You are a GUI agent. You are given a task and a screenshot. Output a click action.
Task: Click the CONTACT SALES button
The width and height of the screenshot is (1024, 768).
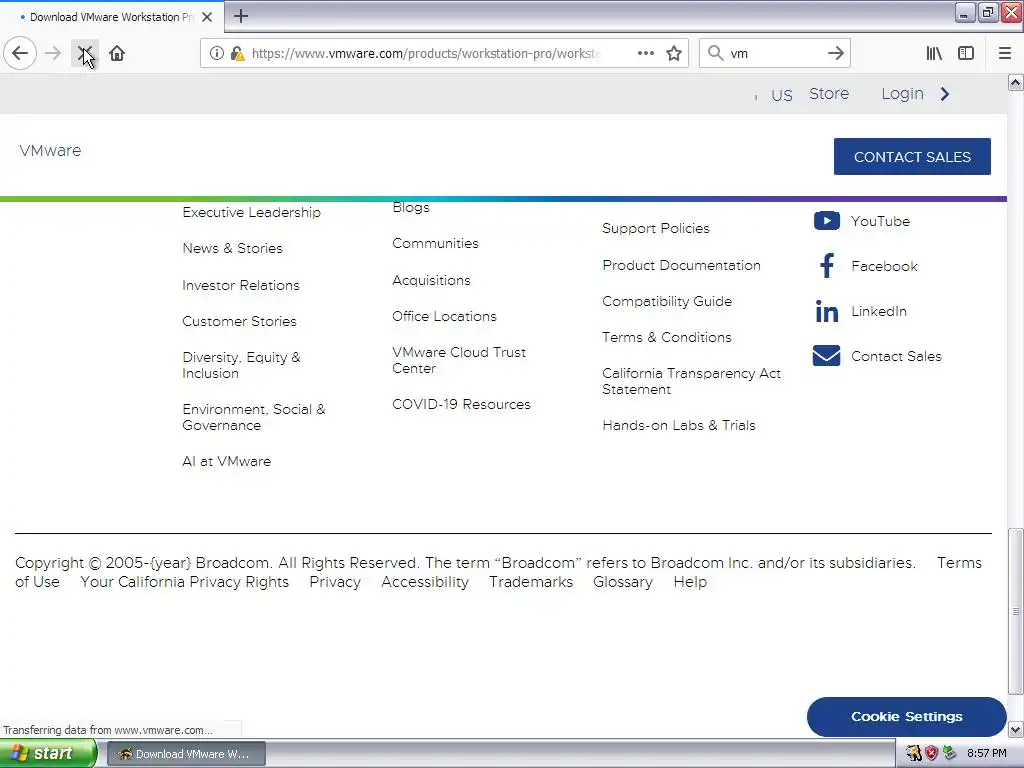(912, 157)
